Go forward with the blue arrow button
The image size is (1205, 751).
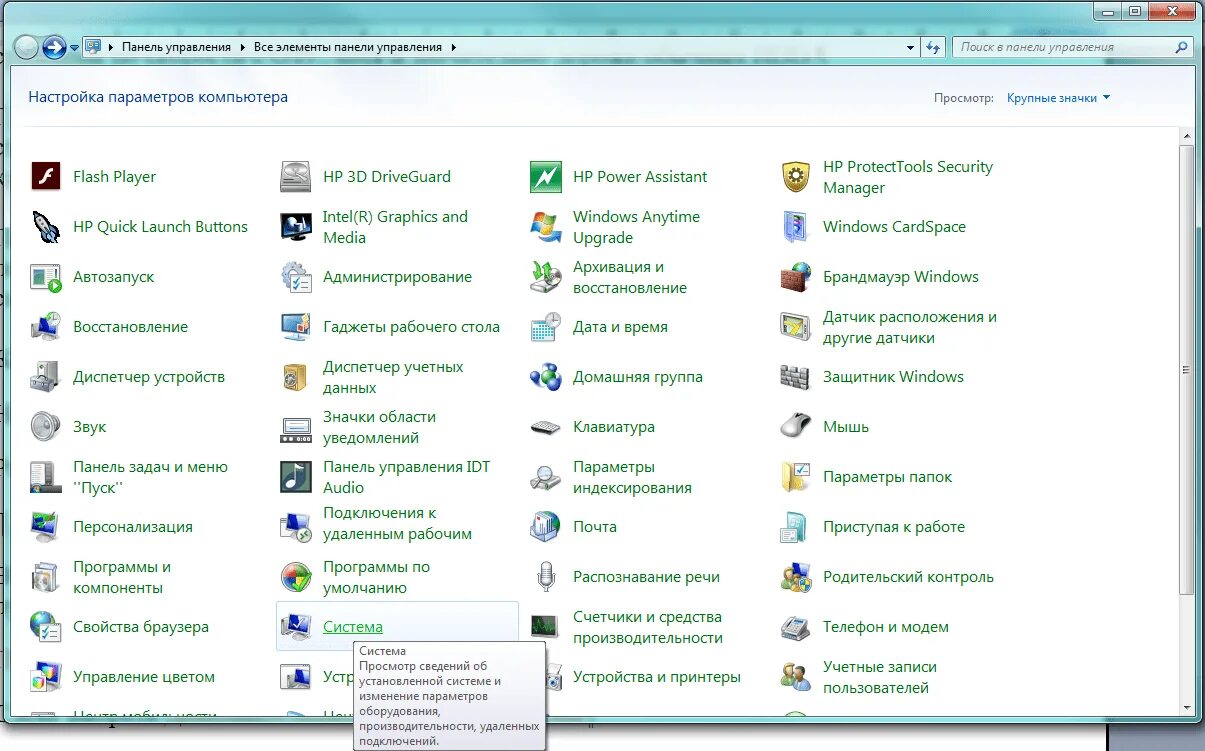point(54,47)
